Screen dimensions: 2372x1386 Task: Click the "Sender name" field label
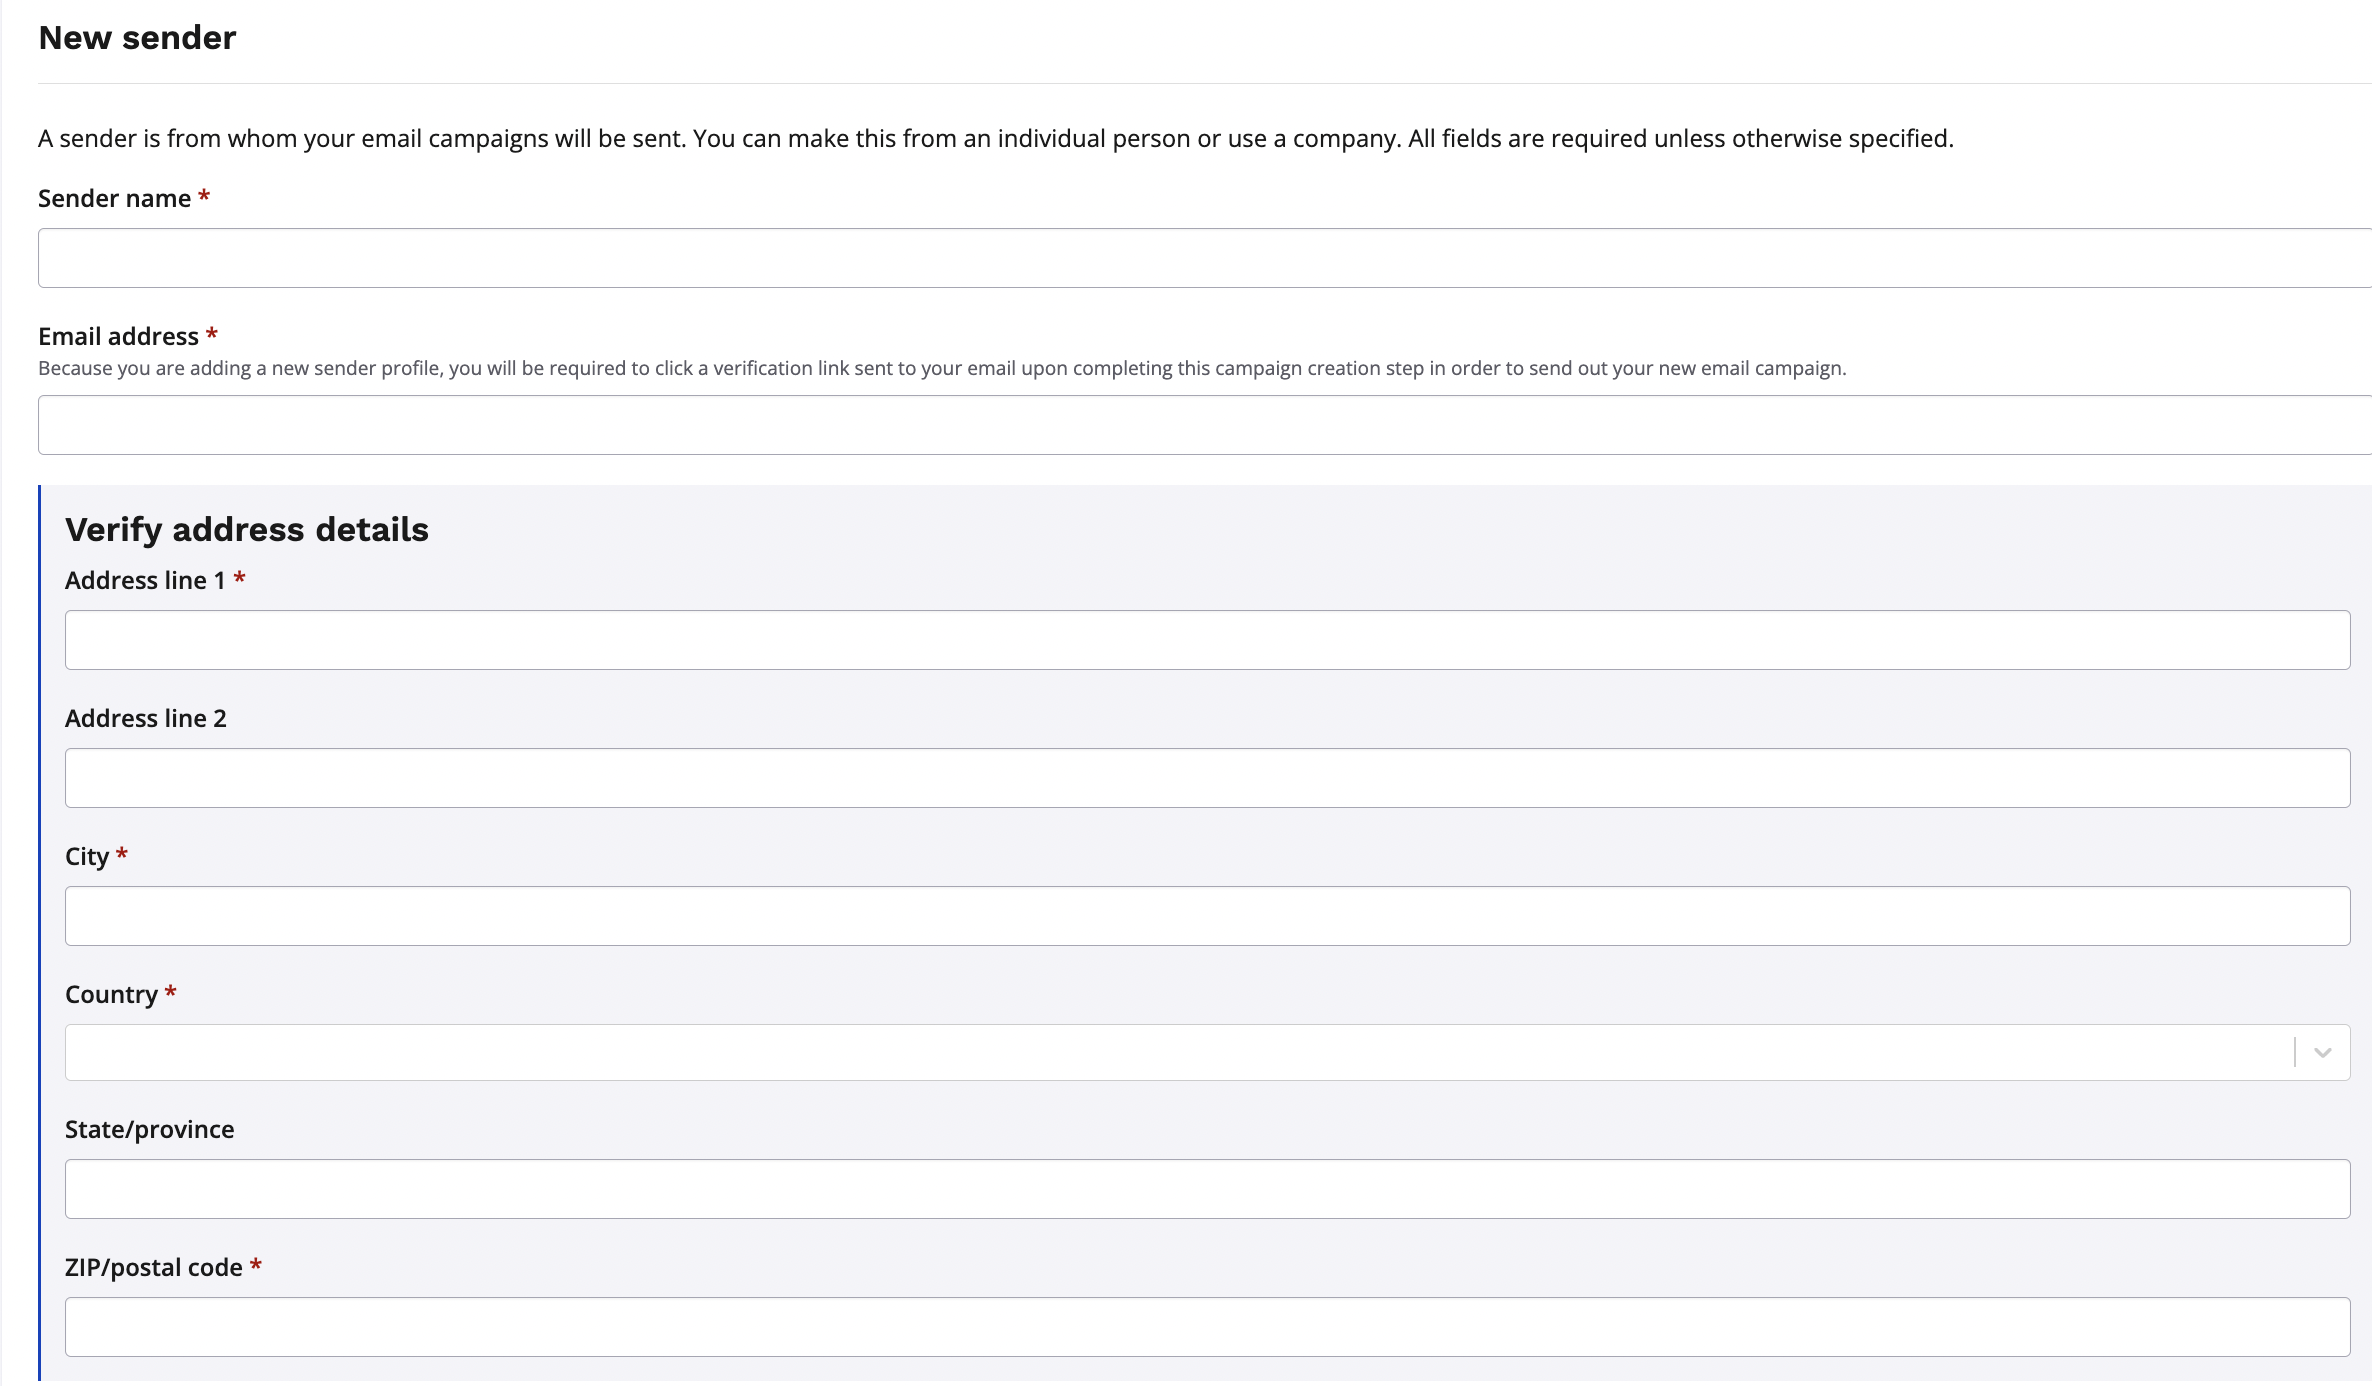pyautogui.click(x=114, y=198)
